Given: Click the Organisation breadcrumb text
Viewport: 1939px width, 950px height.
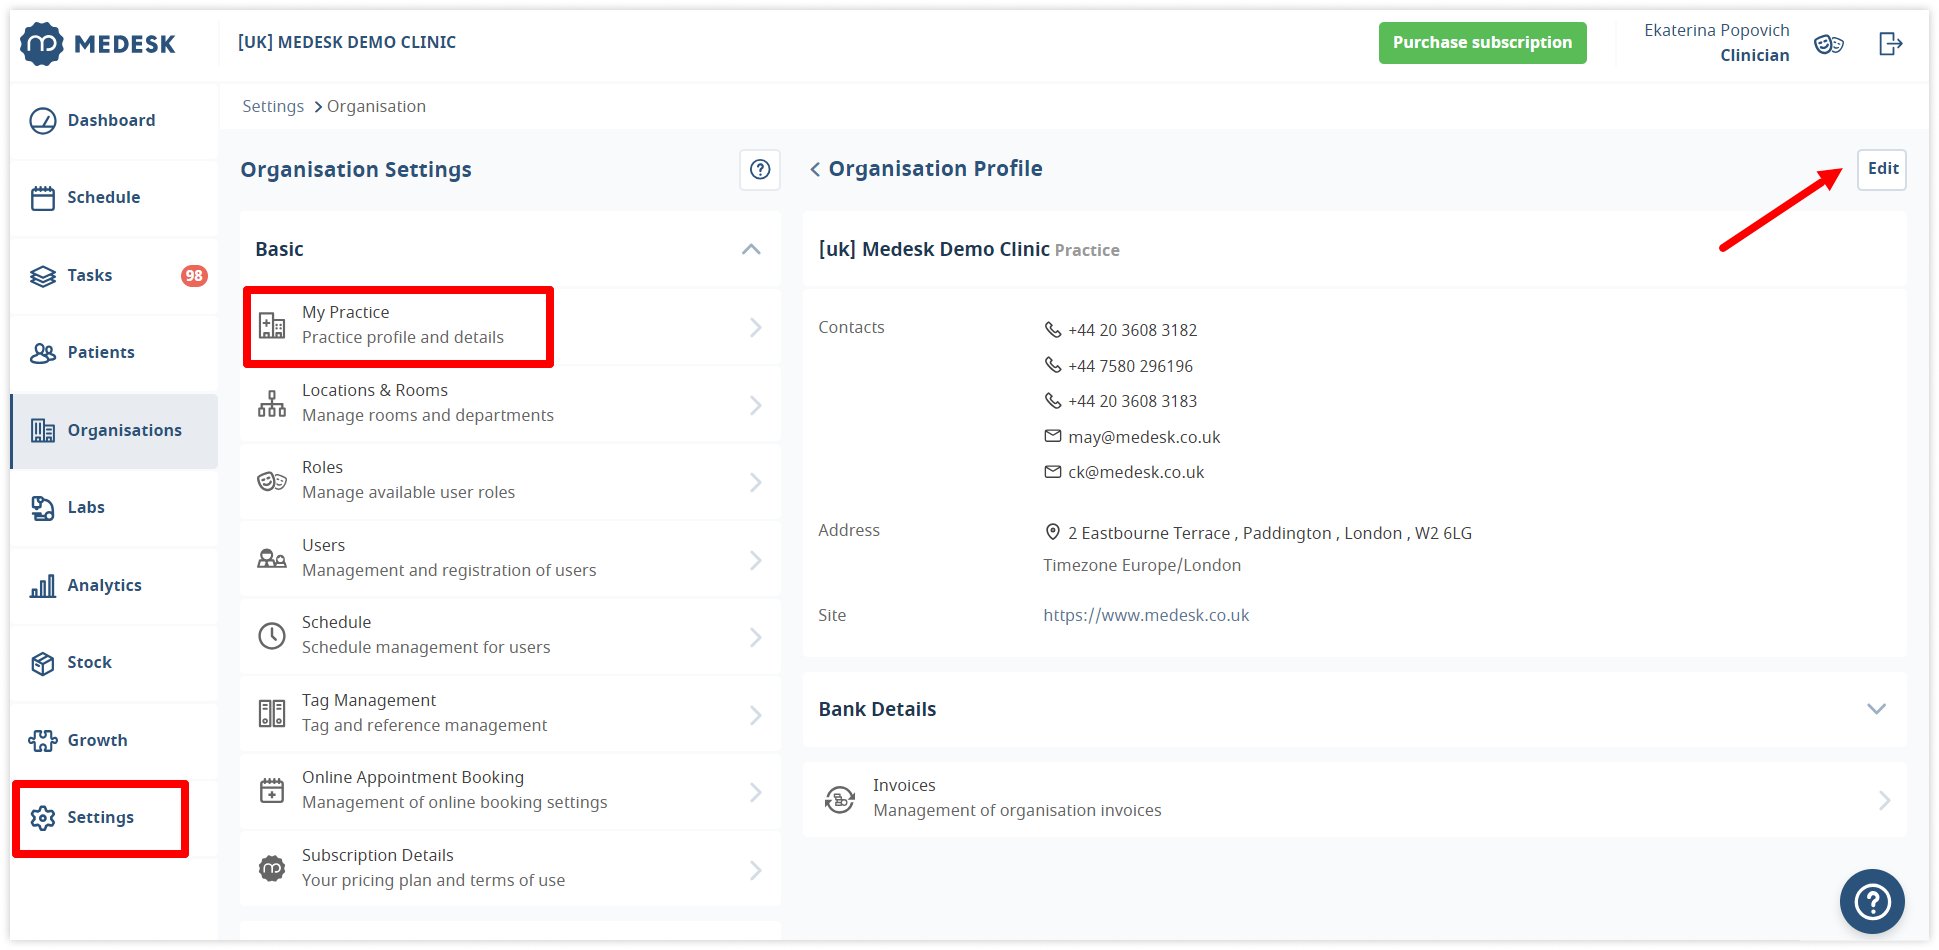Looking at the screenshot, I should point(376,107).
